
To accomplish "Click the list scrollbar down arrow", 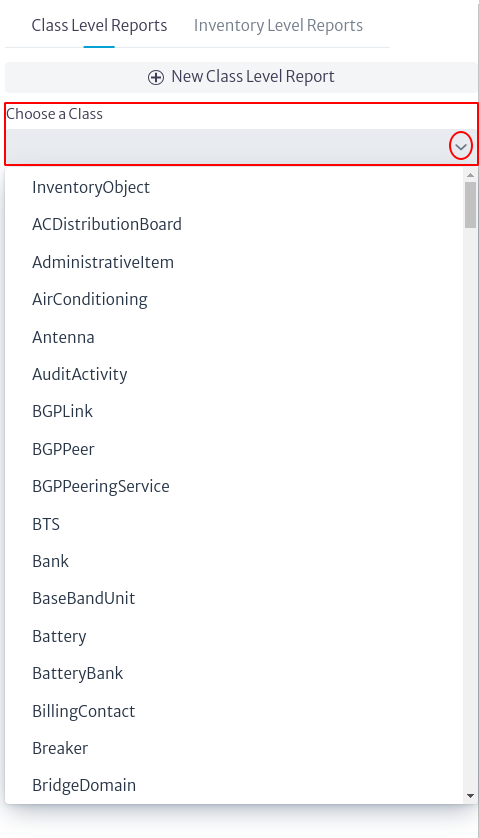I will click(x=470, y=796).
